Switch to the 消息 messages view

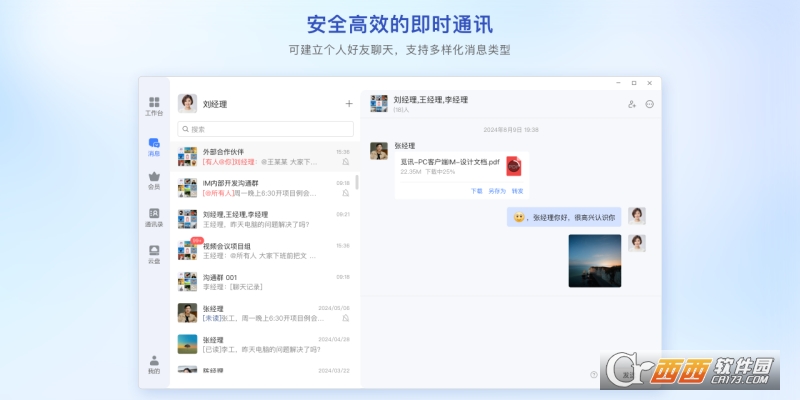[154, 147]
